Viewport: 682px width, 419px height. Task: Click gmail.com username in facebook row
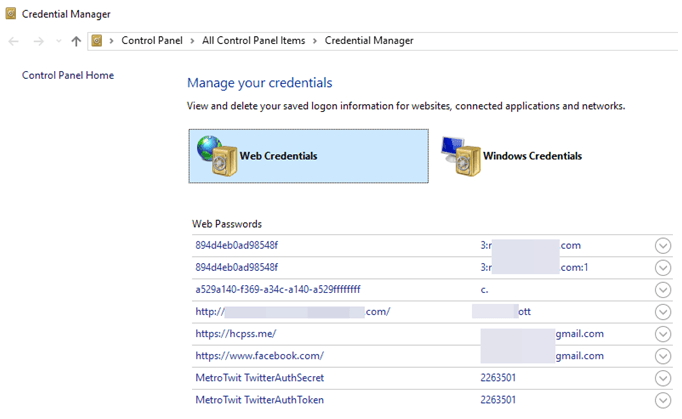coord(579,356)
